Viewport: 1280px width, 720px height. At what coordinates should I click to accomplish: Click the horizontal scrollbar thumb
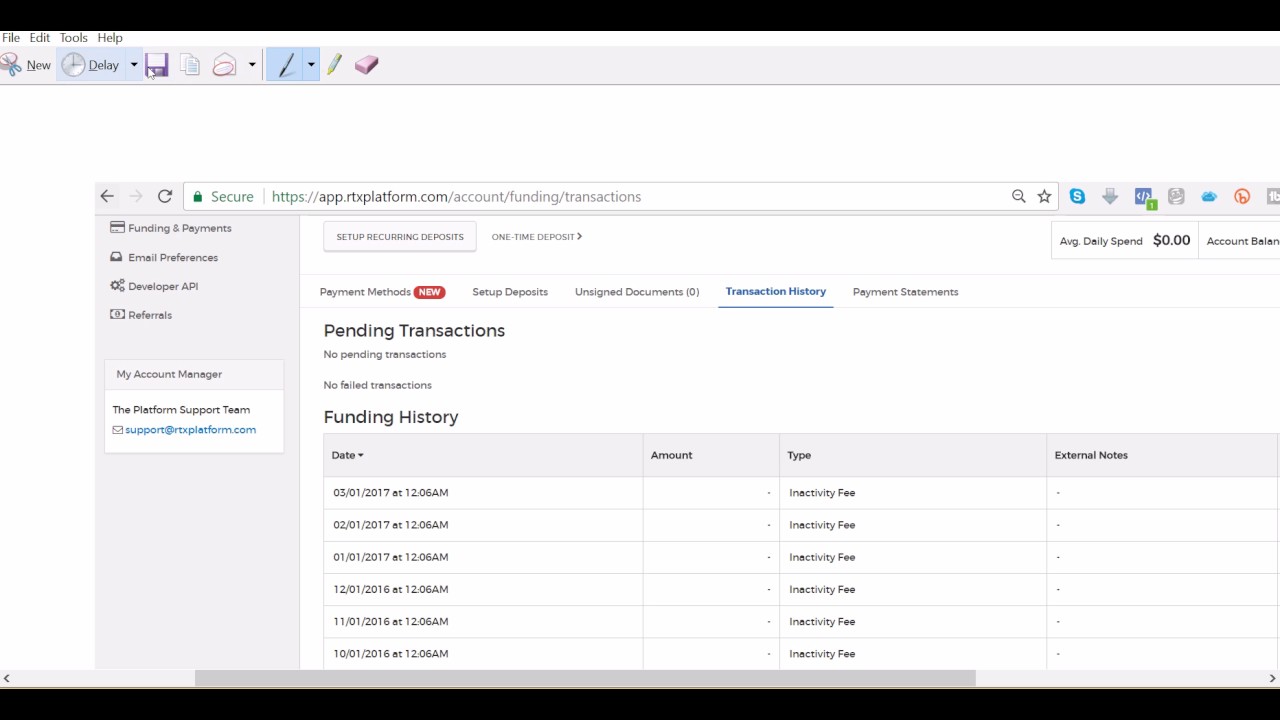pos(585,679)
